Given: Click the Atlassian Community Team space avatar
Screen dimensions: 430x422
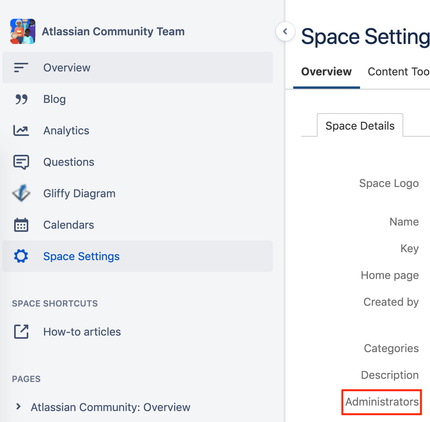Looking at the screenshot, I should click(23, 31).
